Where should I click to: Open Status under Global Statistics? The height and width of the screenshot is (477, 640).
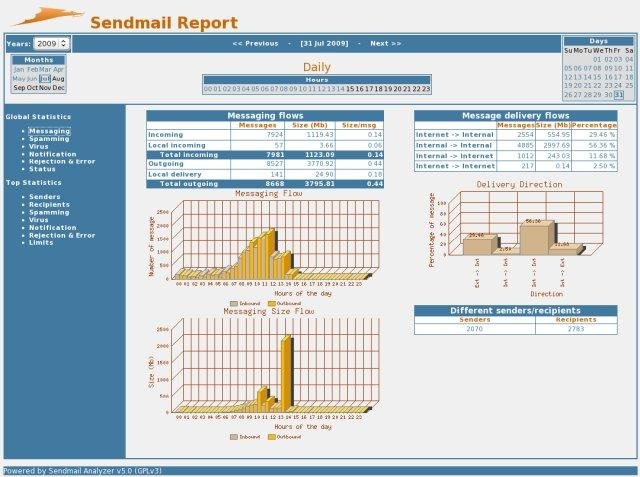tap(43, 169)
